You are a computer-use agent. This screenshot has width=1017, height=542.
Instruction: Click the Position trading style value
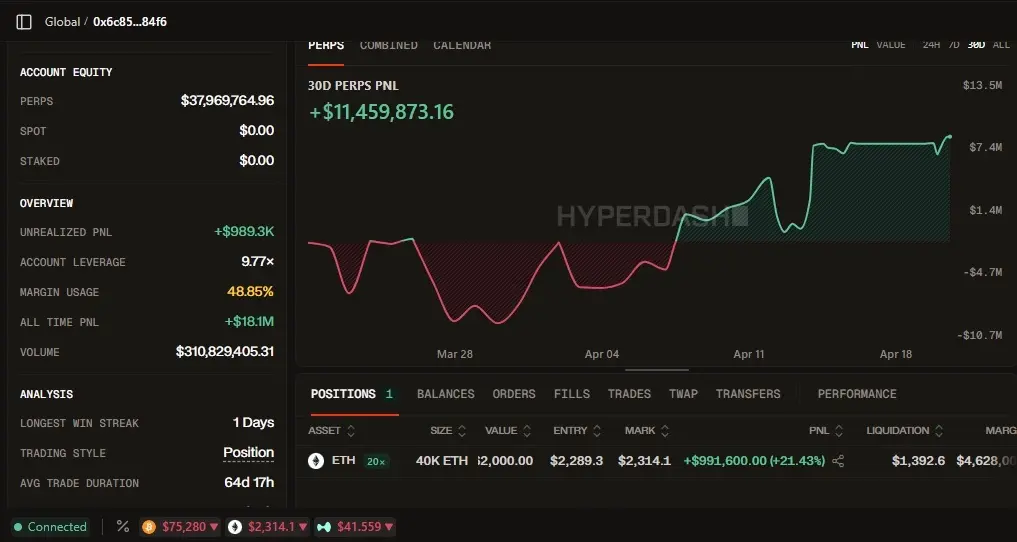(x=248, y=453)
